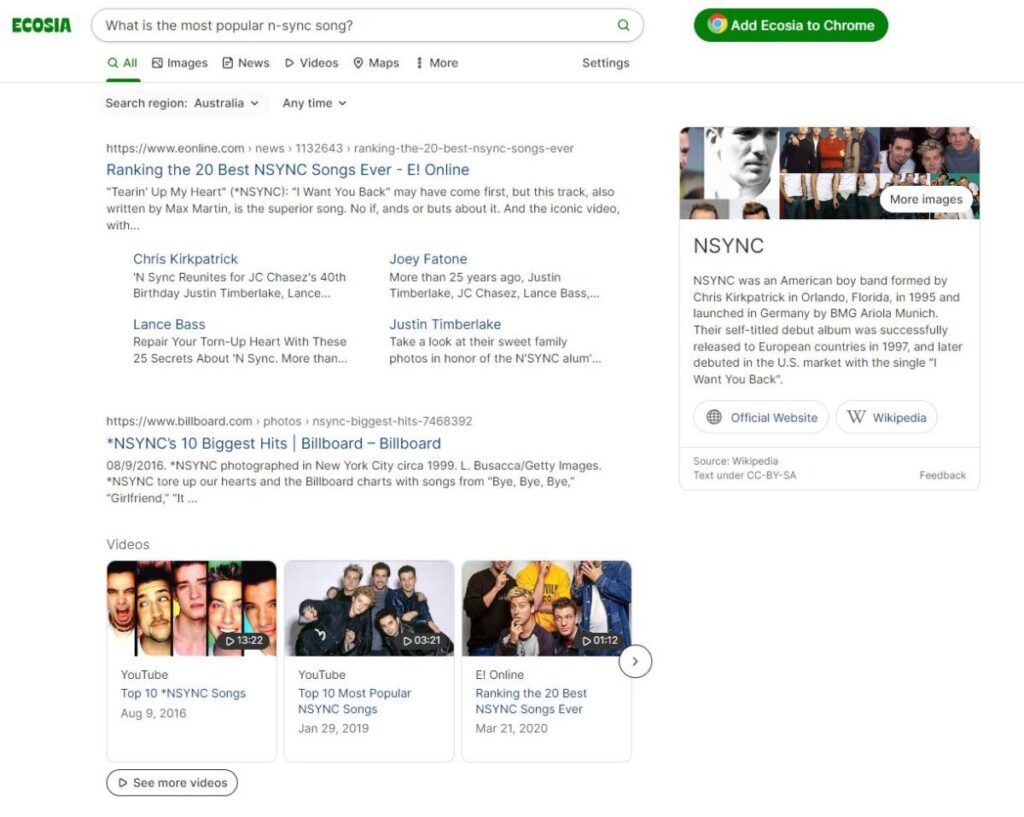
Task: Click the next arrow in videos carousel
Action: pos(635,661)
